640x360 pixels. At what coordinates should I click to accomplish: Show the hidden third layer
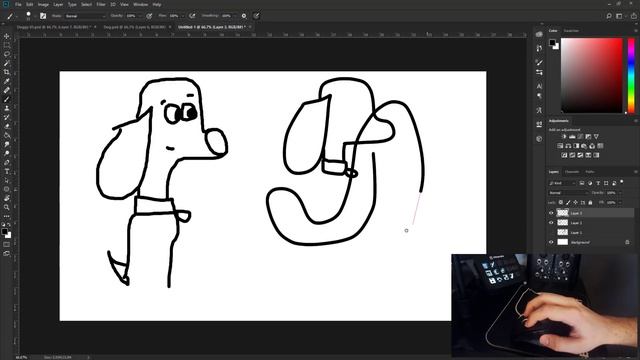click(x=551, y=232)
